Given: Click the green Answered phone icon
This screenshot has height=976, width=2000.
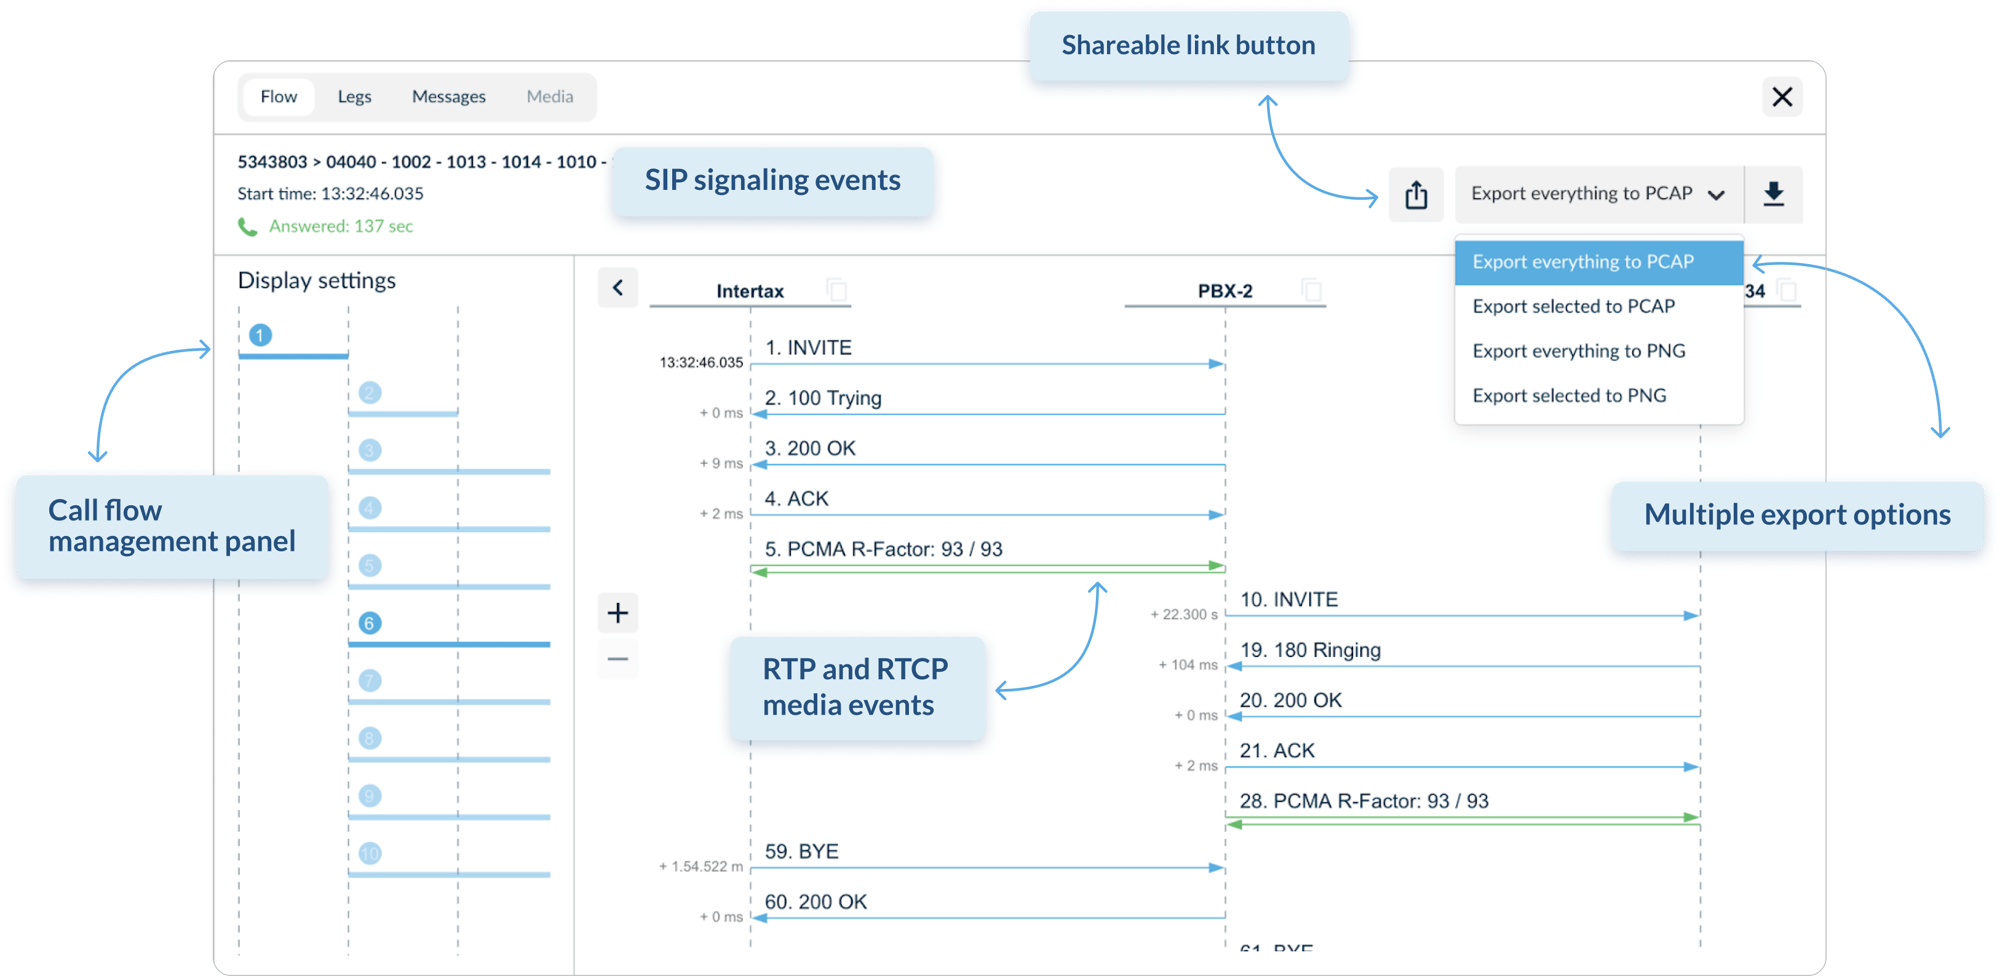Looking at the screenshot, I should click(x=248, y=227).
